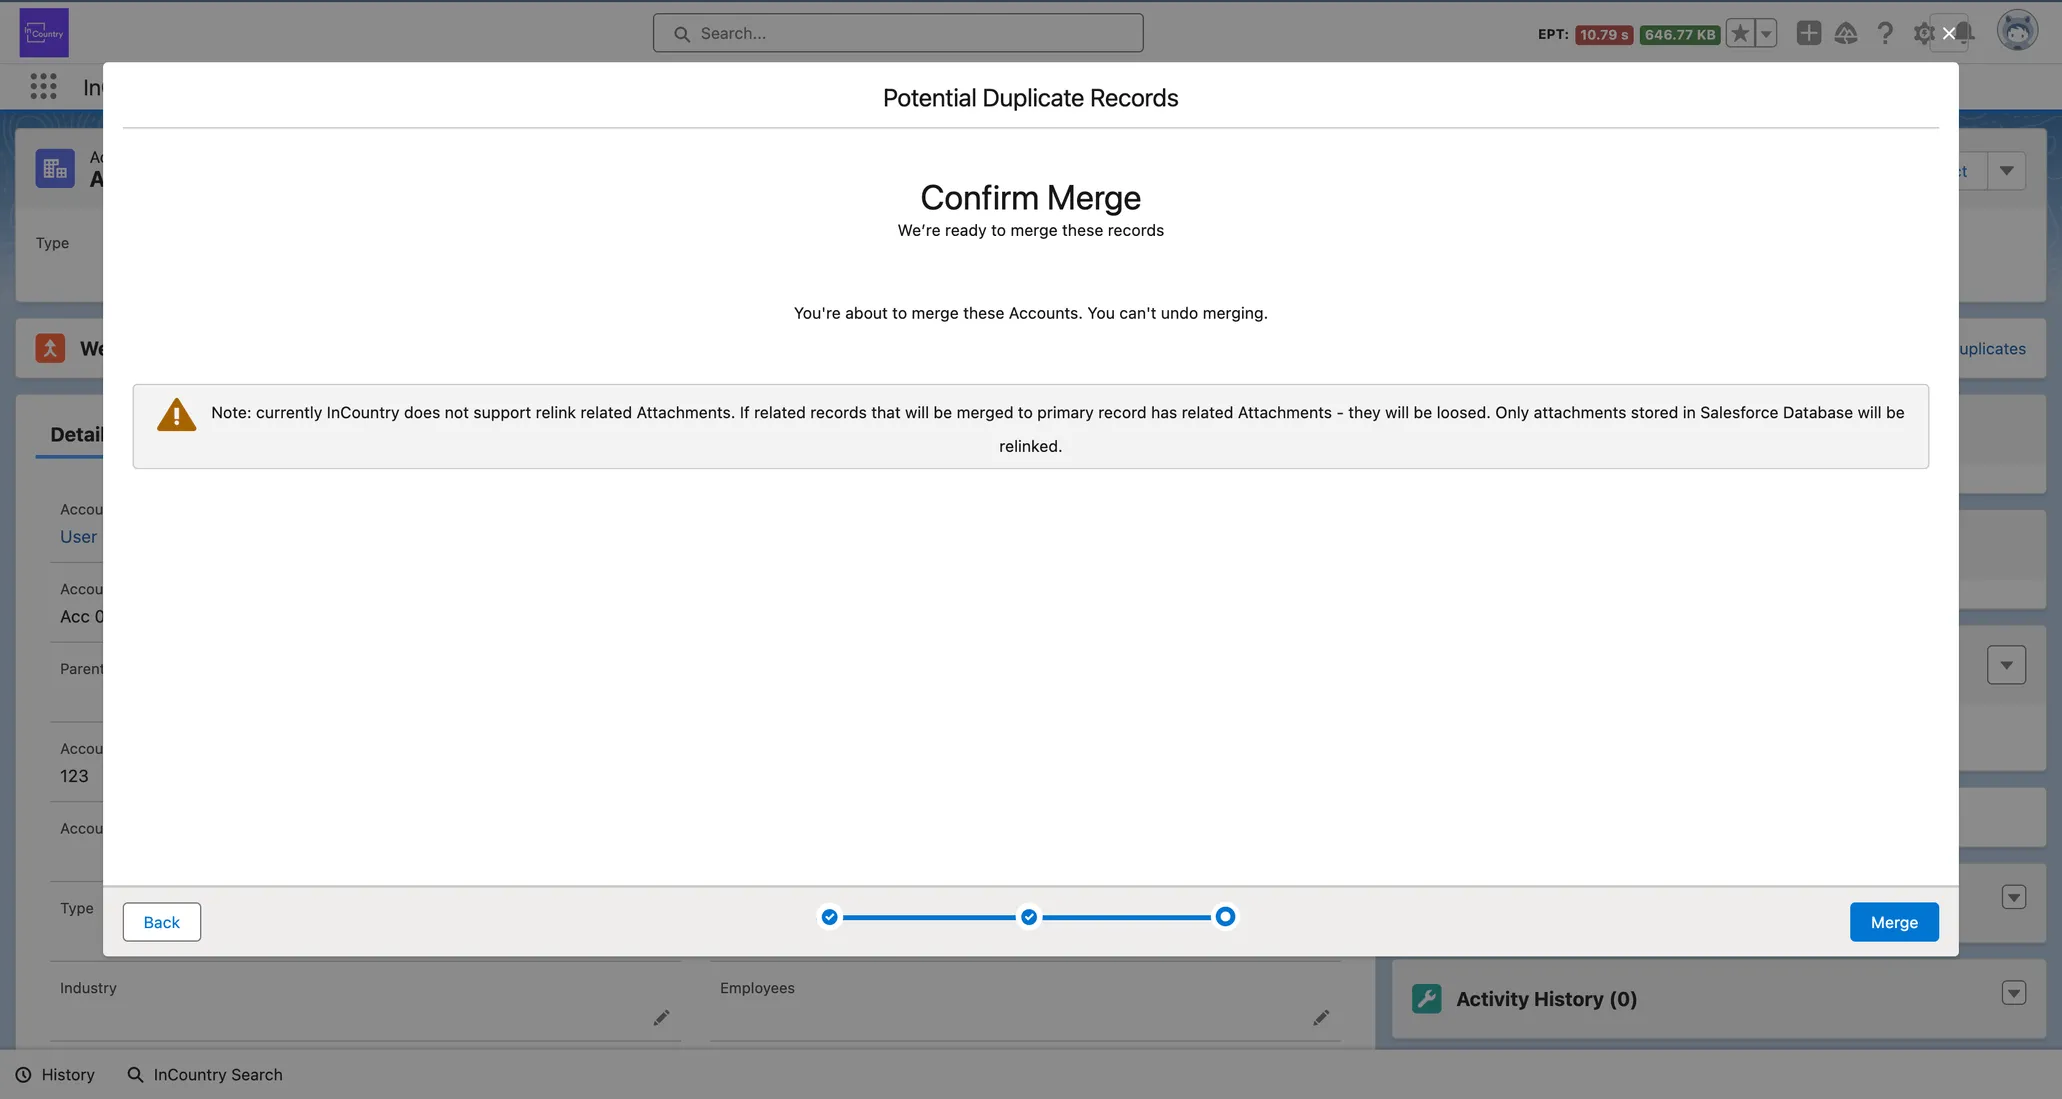This screenshot has height=1099, width=2062.
Task: Open the App Launcher grid icon
Action: pyautogui.click(x=43, y=87)
